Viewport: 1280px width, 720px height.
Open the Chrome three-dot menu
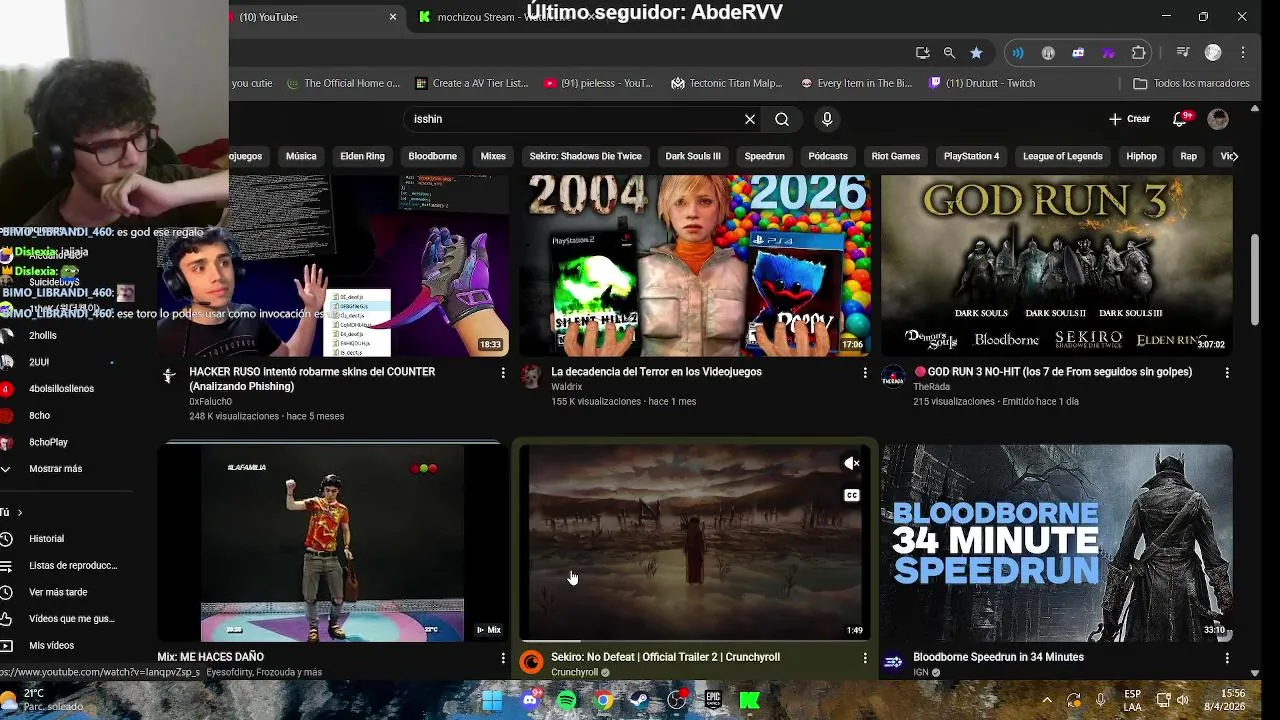[x=1243, y=53]
